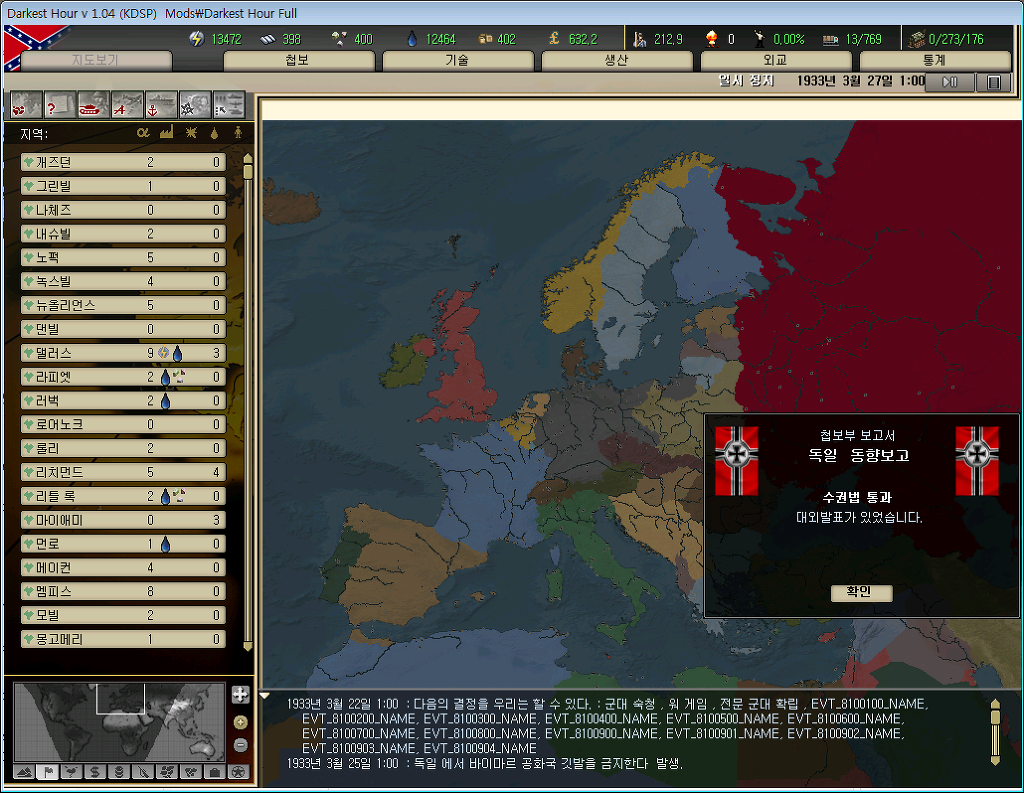Click the message log scrollbar thumb
The height and width of the screenshot is (793, 1024).
pyautogui.click(x=995, y=717)
